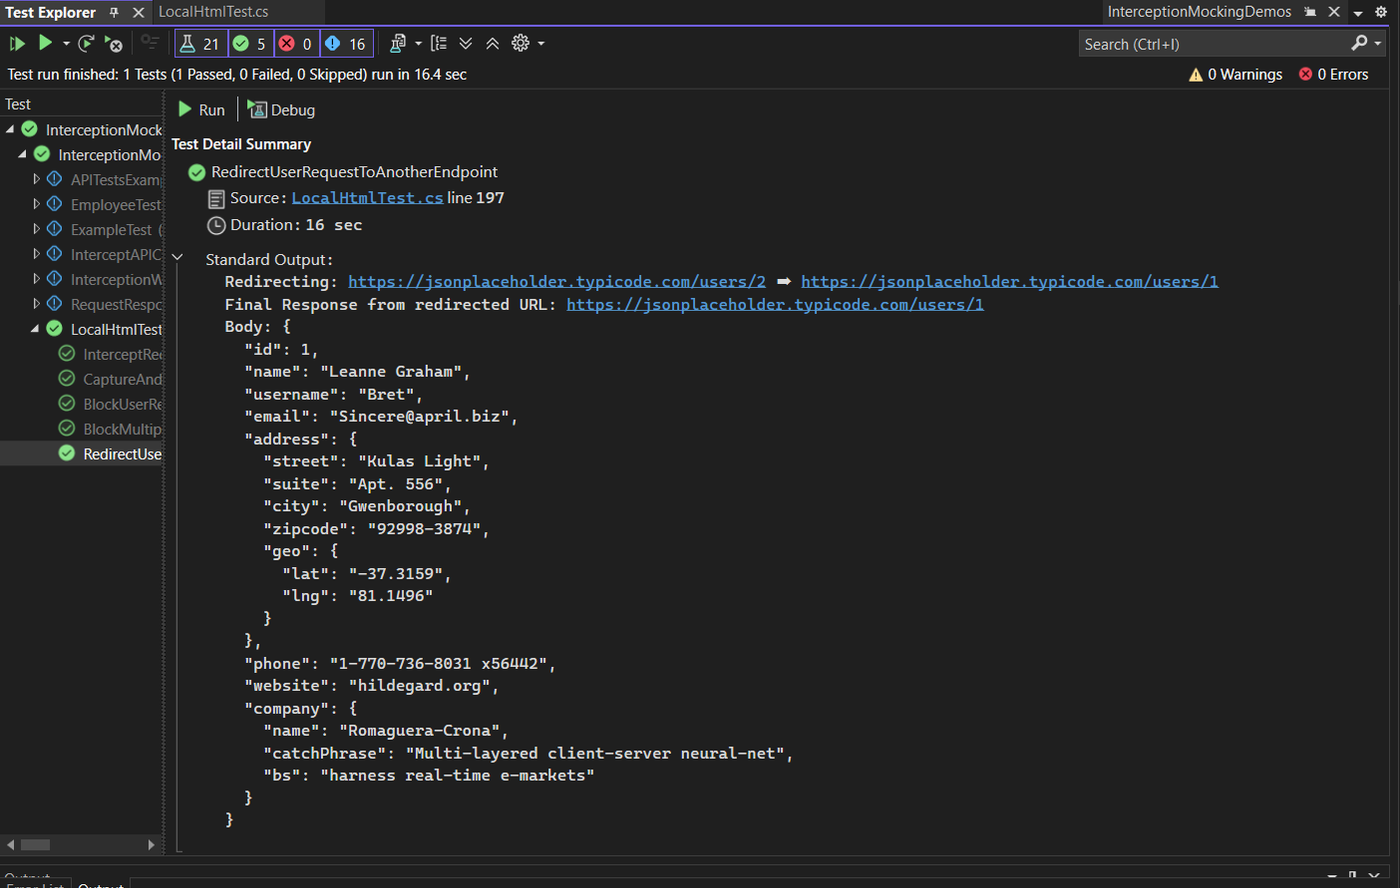
Task: Open the tab list dropdown arrow at top right
Action: tap(1358, 13)
